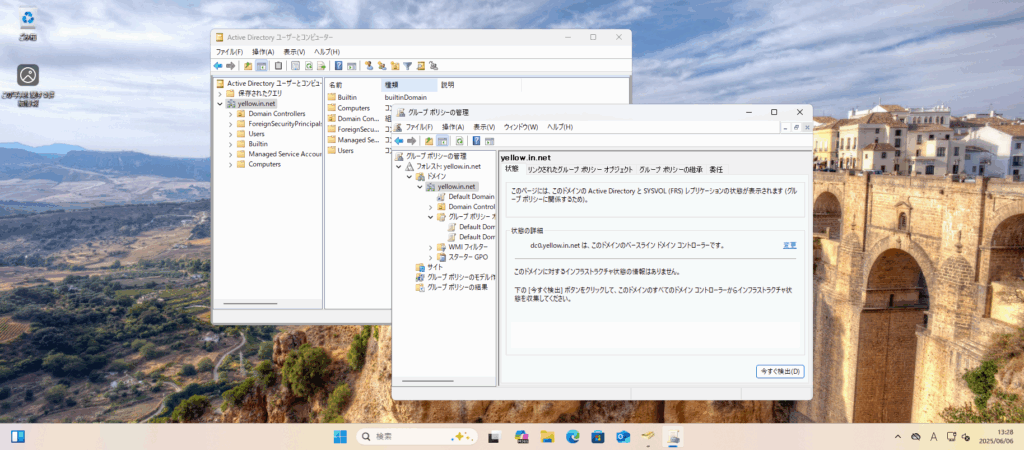Click Refresh icon in Active Directory toolbar
The width and height of the screenshot is (1024, 450).
308,65
